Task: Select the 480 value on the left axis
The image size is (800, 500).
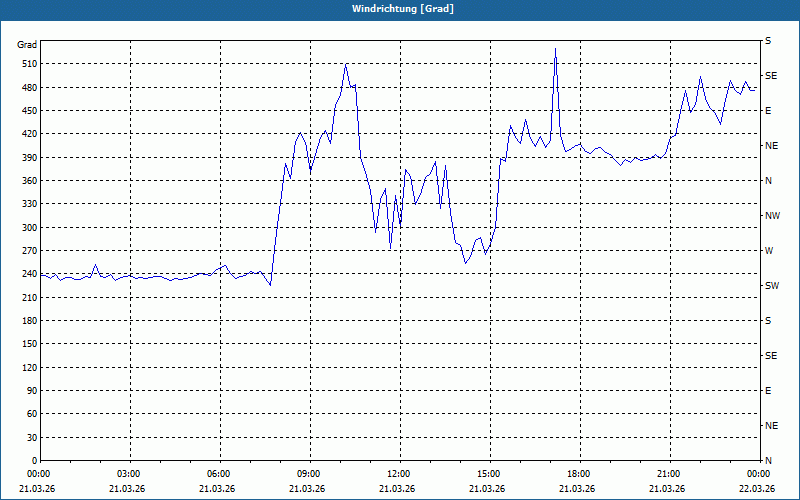Action: (x=30, y=88)
